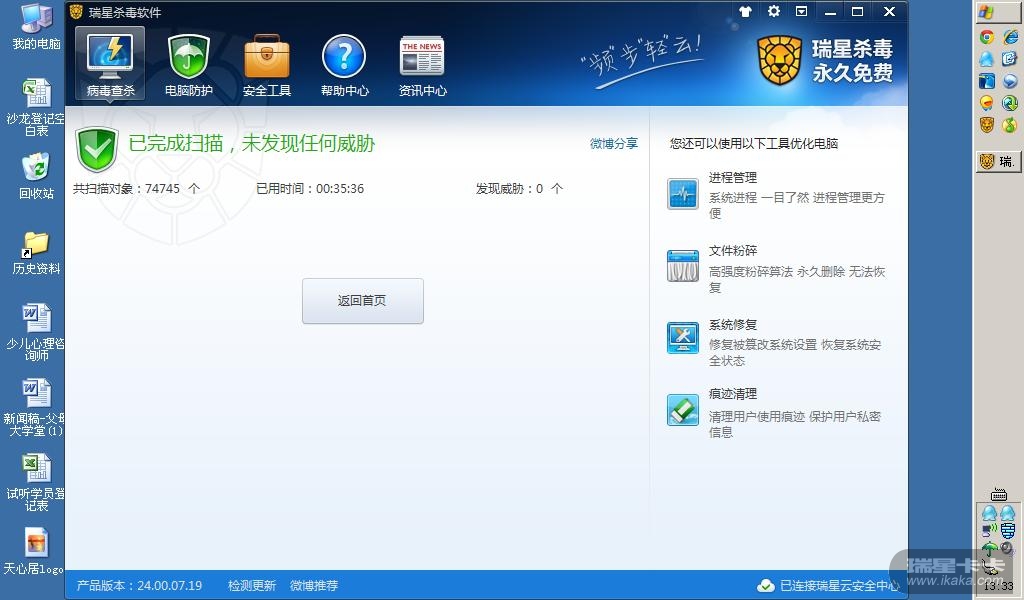Viewport: 1024px width, 600px height.
Task: Click the 微博分享 link
Action: [614, 143]
